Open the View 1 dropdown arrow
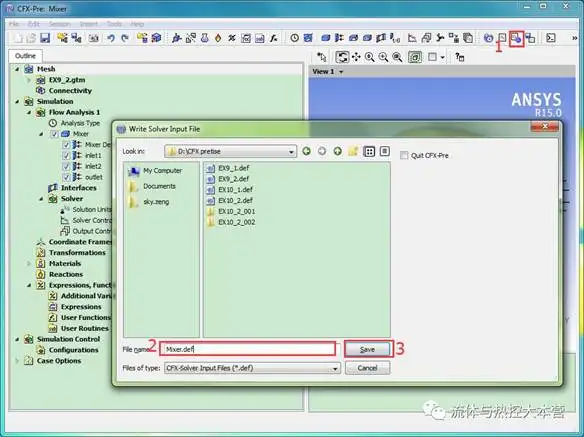The width and height of the screenshot is (584, 437). (x=341, y=72)
